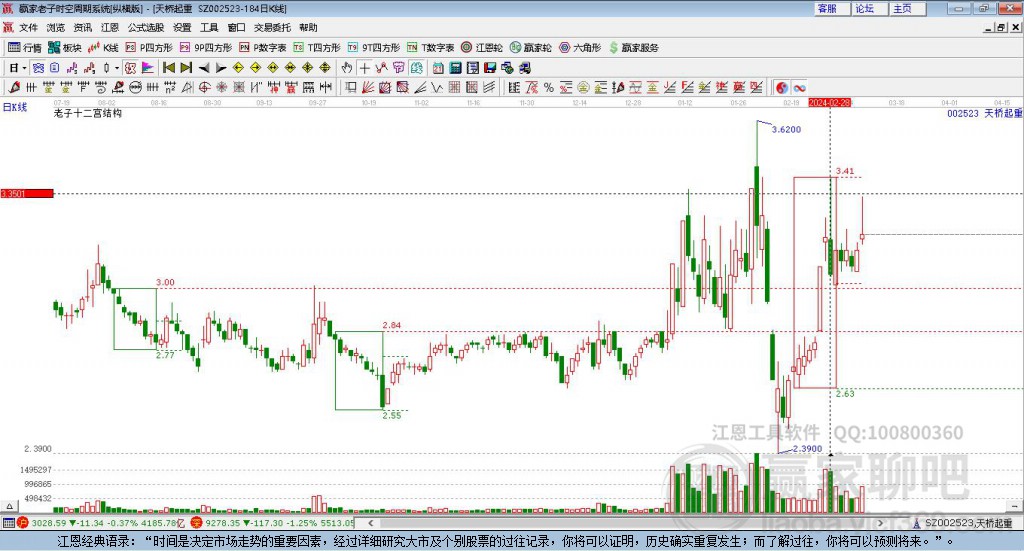Viewport: 1024px width, 551px height.
Task: Open the 江恩轮 Gann wheel
Action: 482,48
